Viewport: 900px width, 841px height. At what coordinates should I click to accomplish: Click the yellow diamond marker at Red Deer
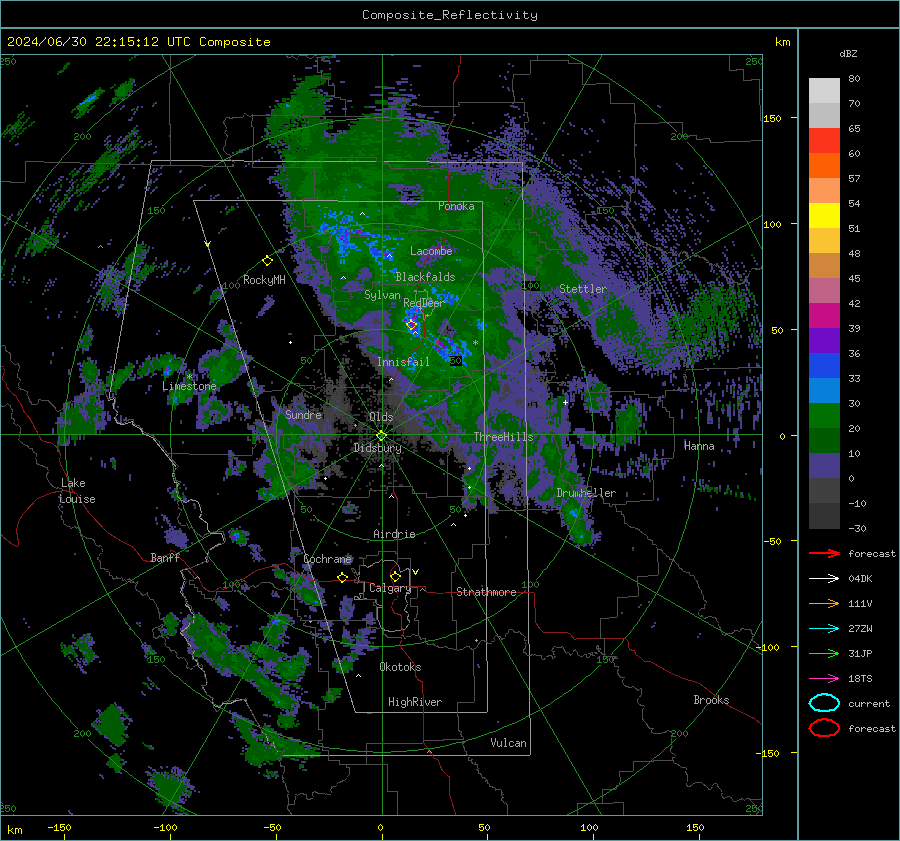click(x=411, y=325)
